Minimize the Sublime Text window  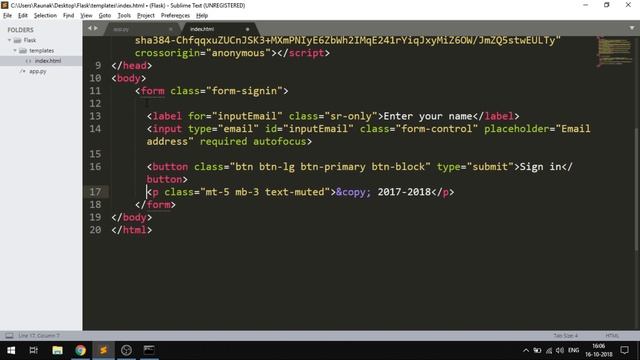pyautogui.click(x=586, y=5)
